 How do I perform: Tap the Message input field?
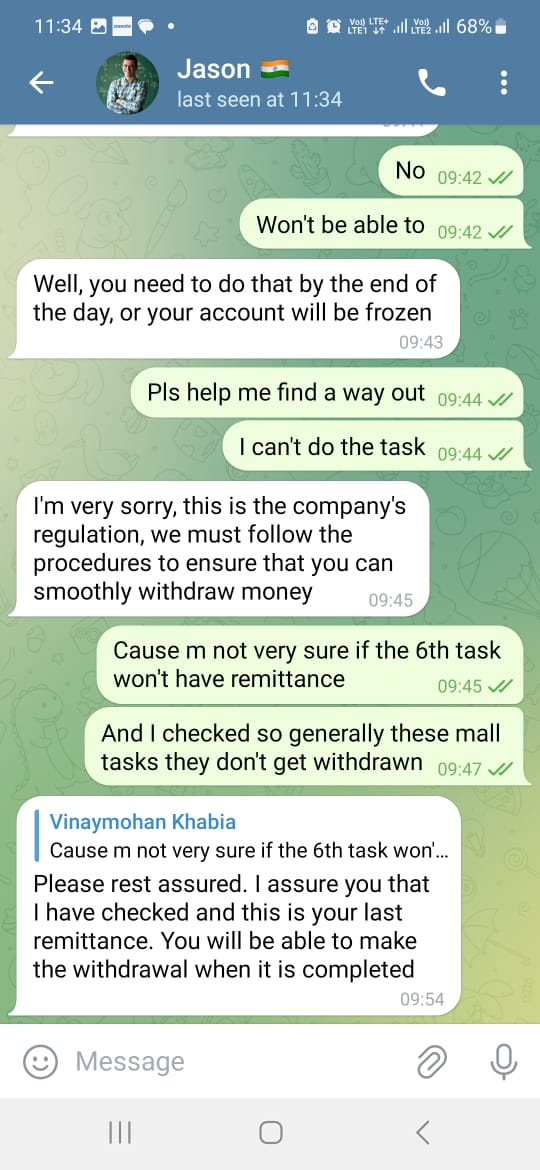point(239,1061)
